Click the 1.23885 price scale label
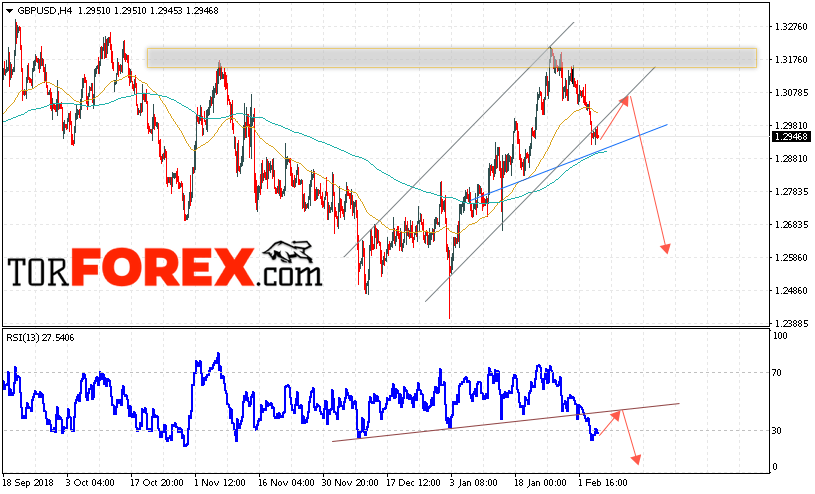815x494 pixels. pos(791,323)
